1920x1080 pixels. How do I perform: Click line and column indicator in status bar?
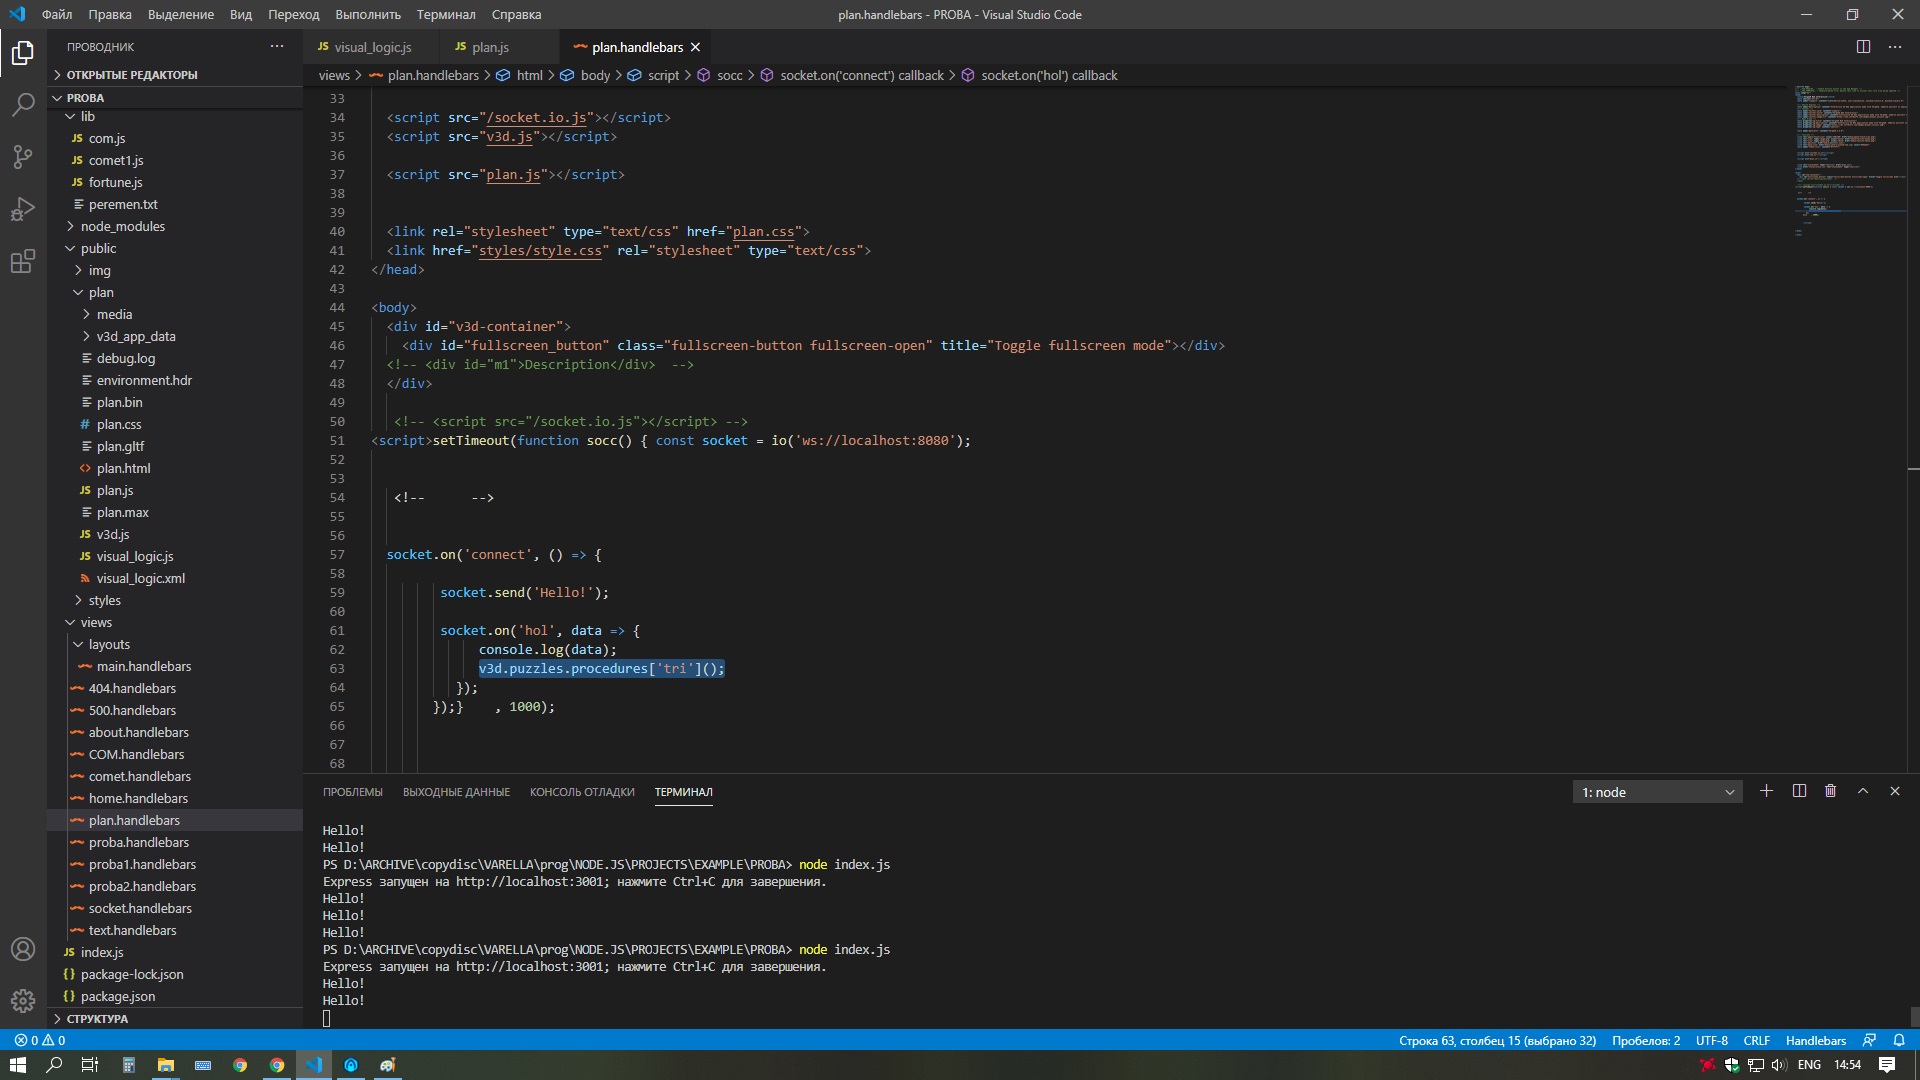[1497, 1040]
